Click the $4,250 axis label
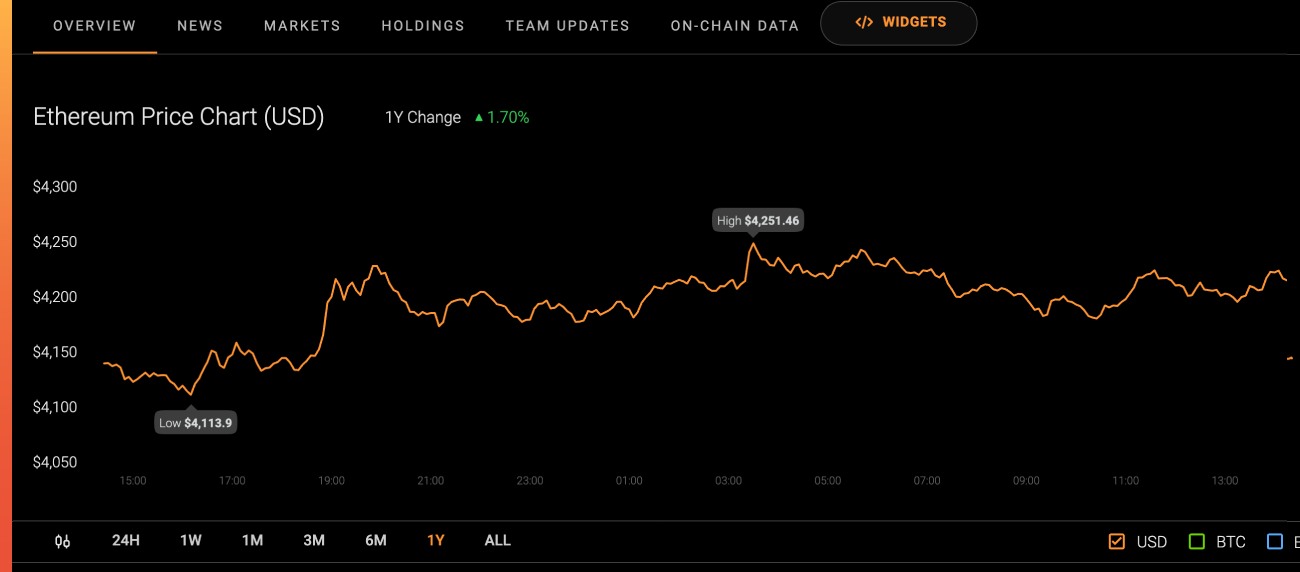Viewport: 1300px width, 572px height. (55, 242)
